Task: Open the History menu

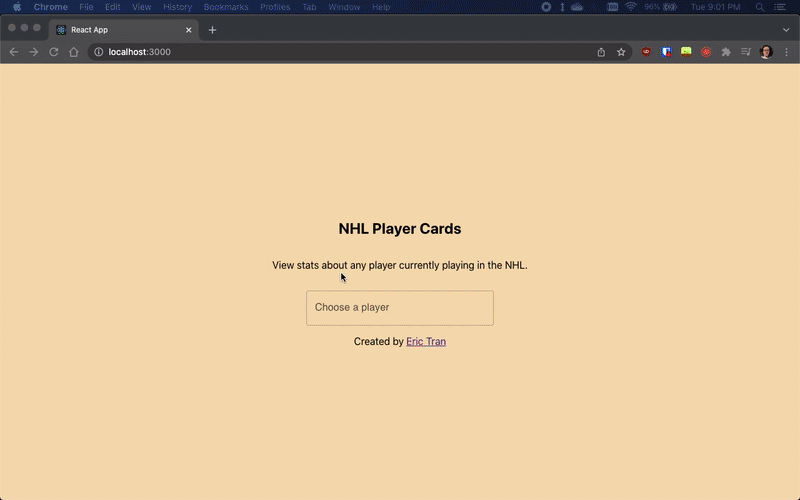Action: tap(178, 7)
